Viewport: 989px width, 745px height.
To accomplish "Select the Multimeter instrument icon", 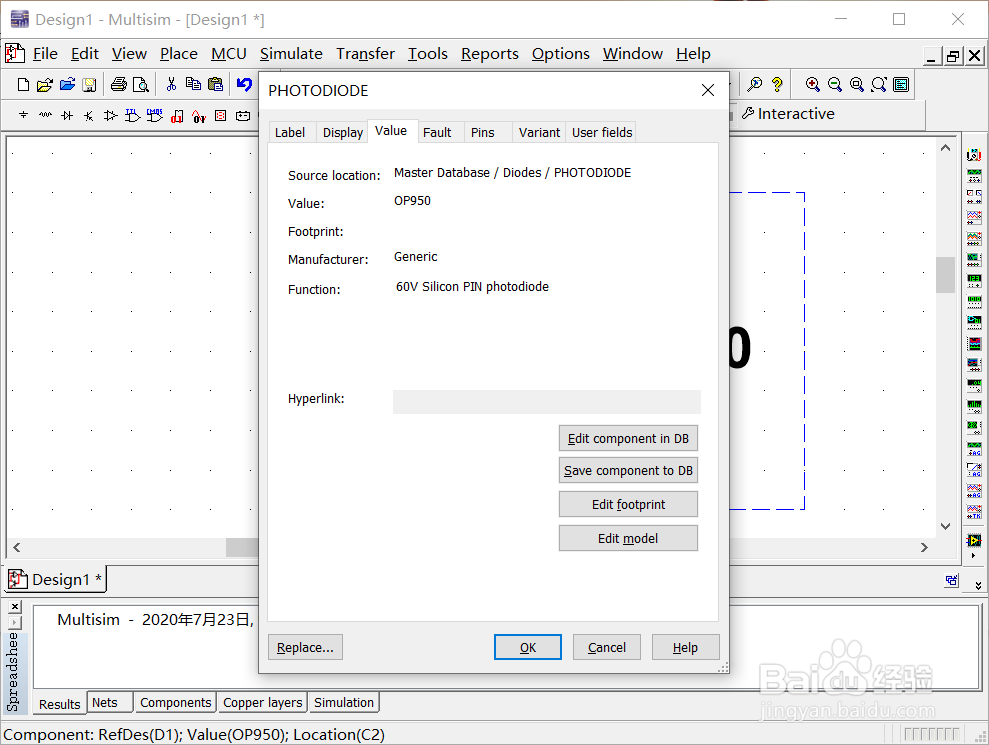I will coord(974,155).
